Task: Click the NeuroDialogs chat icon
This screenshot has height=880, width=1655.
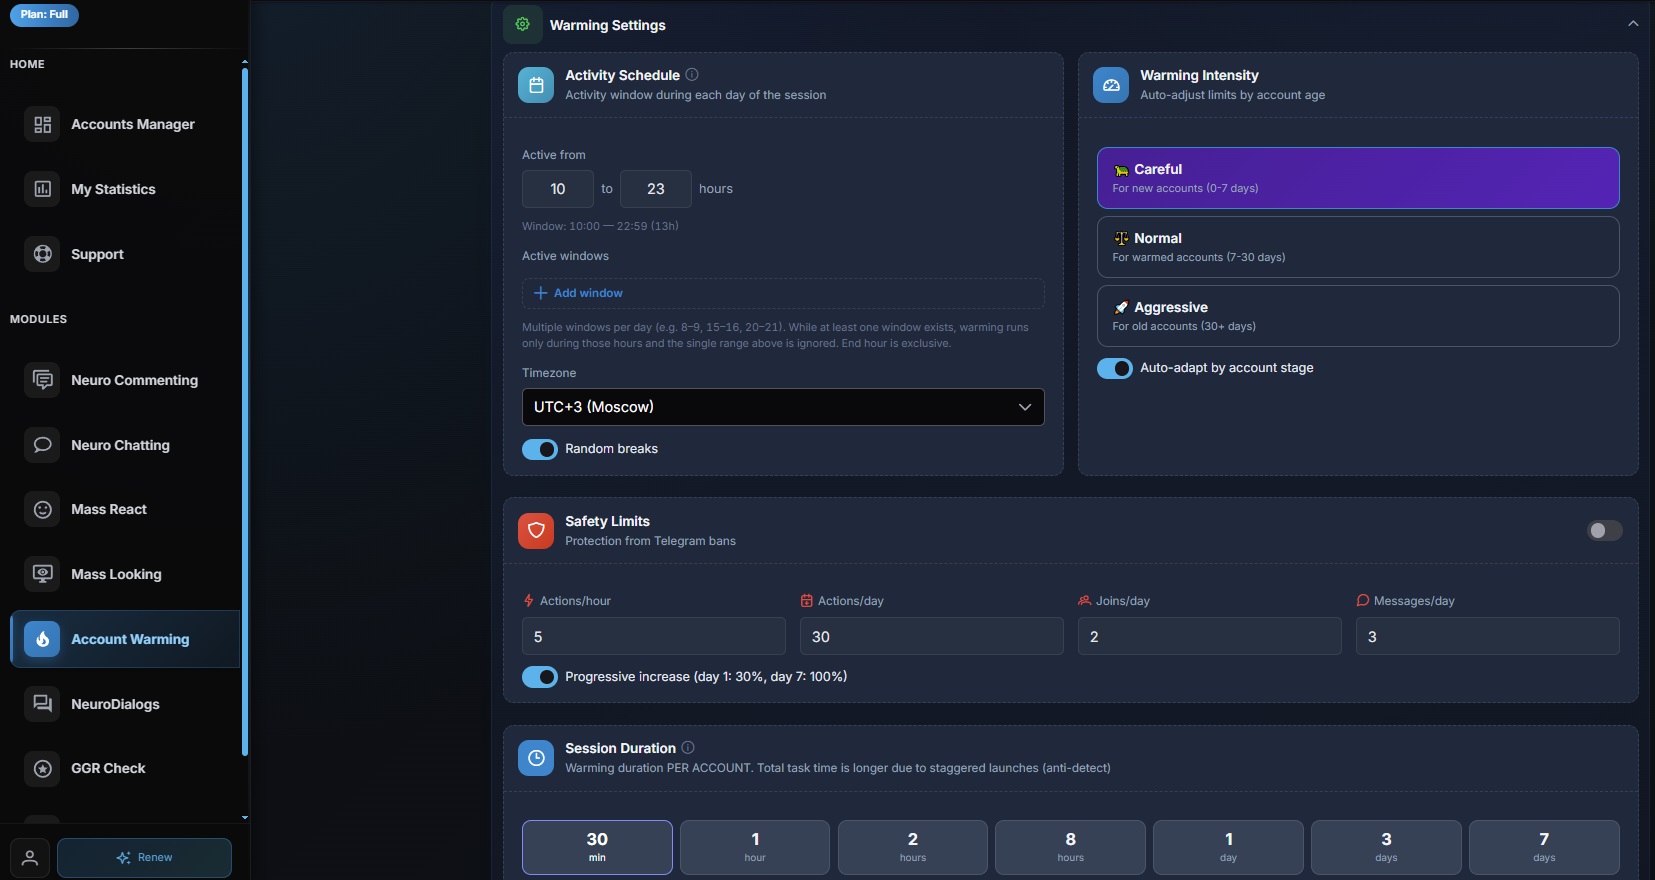Action: [42, 704]
